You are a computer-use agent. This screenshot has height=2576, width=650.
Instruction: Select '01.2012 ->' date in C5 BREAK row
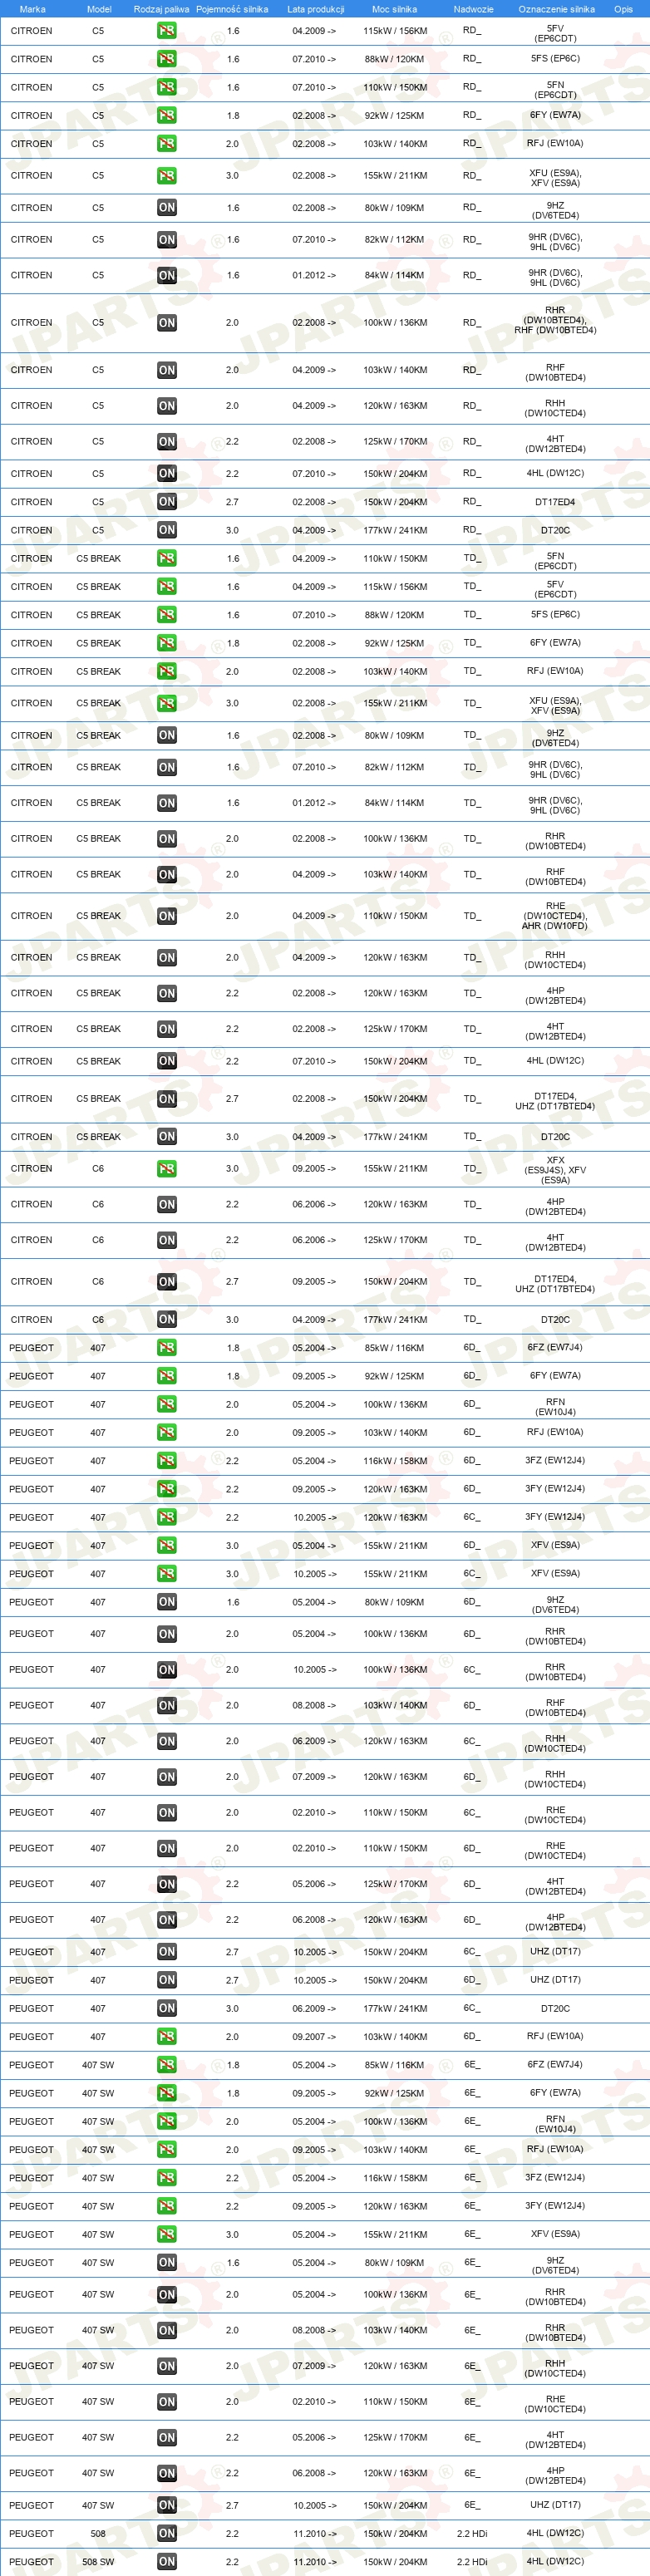click(314, 803)
